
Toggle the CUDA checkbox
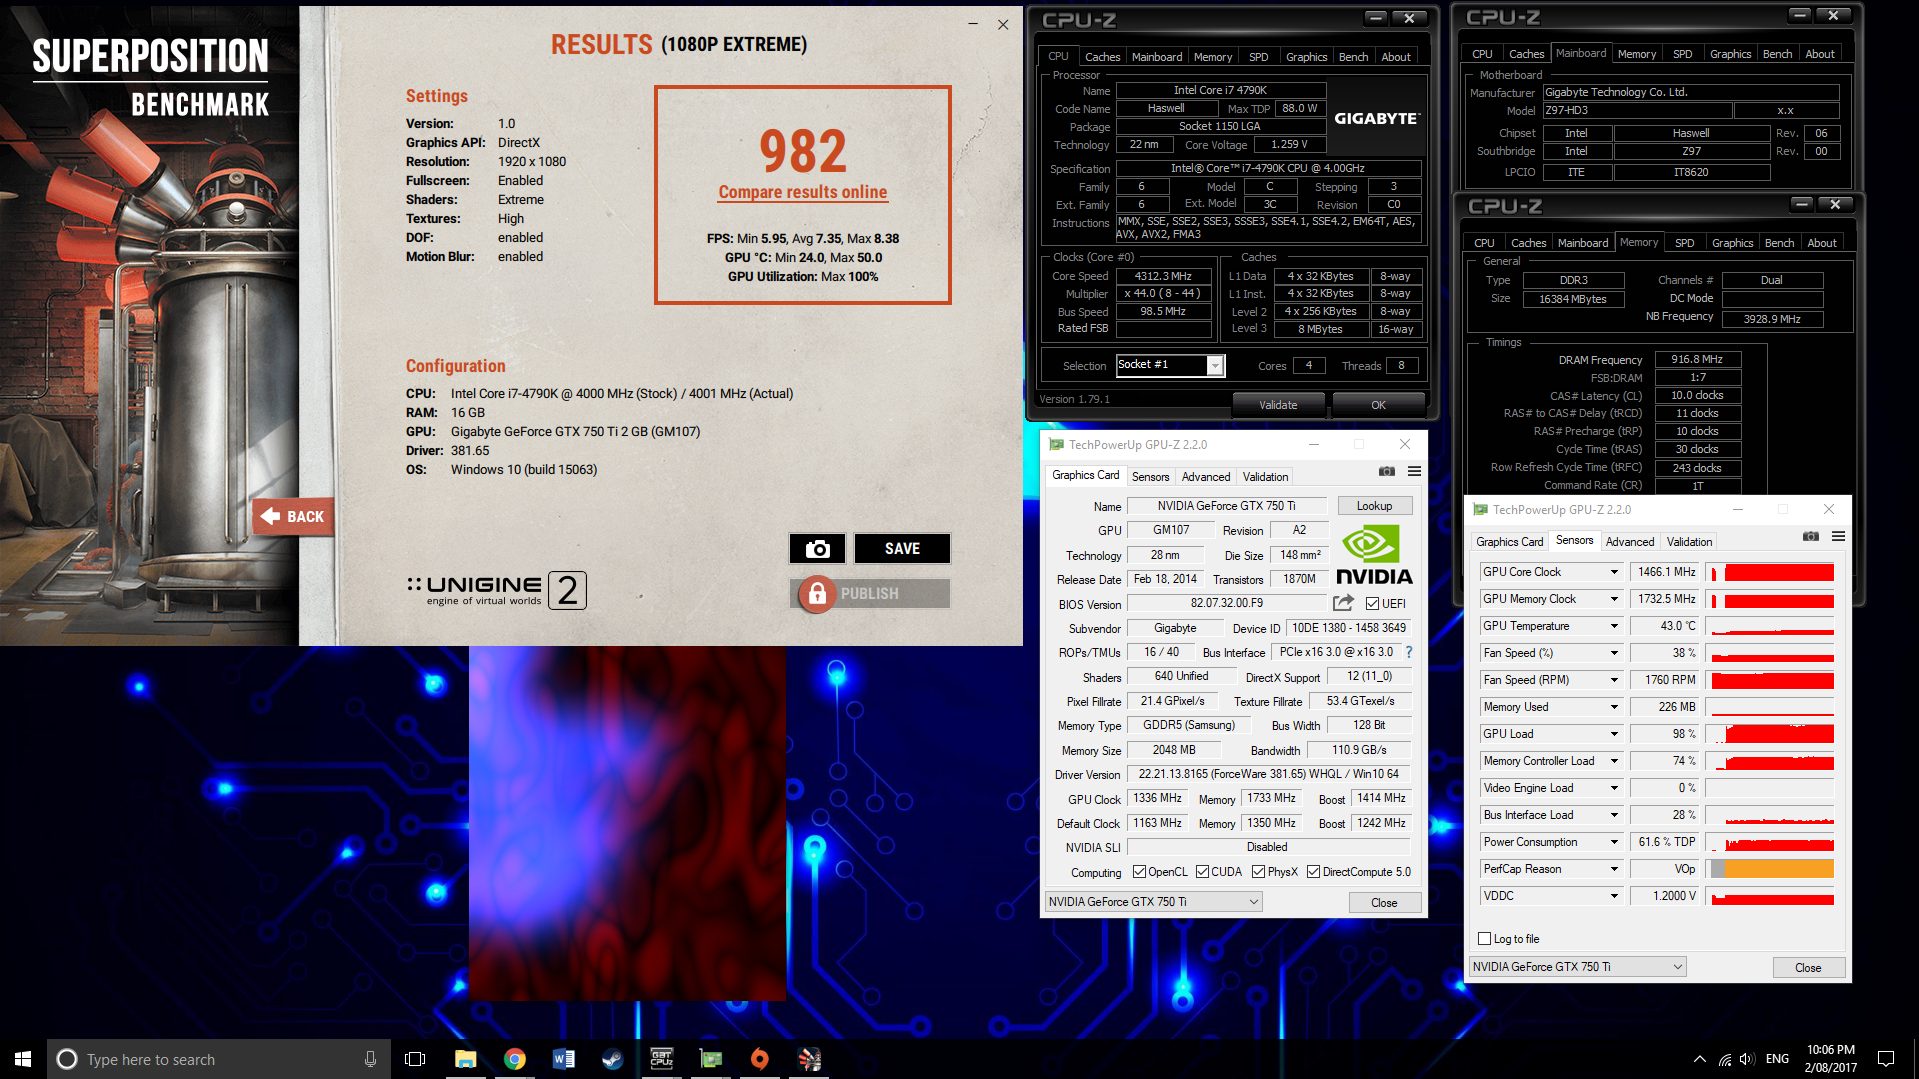point(1202,872)
